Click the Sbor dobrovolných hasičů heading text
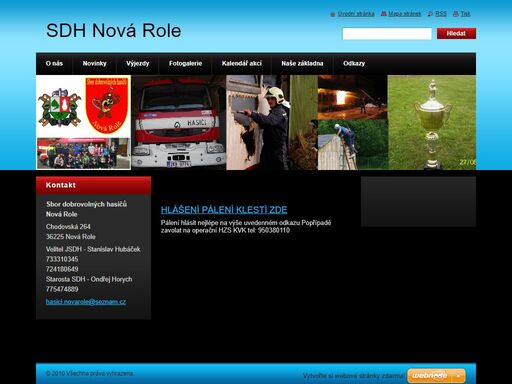This screenshot has height=384, width=512. click(x=87, y=204)
